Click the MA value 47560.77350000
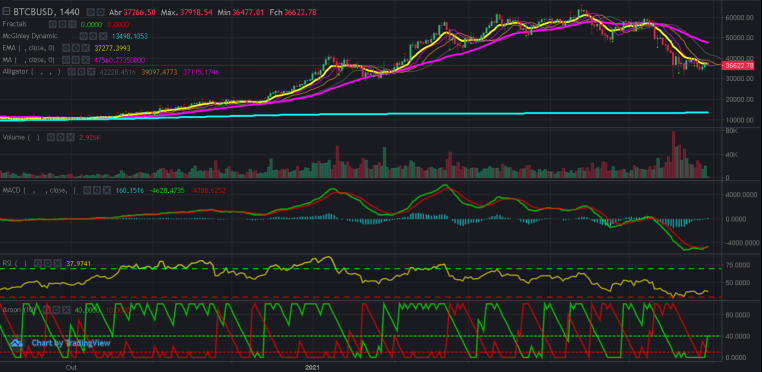 [x=120, y=60]
